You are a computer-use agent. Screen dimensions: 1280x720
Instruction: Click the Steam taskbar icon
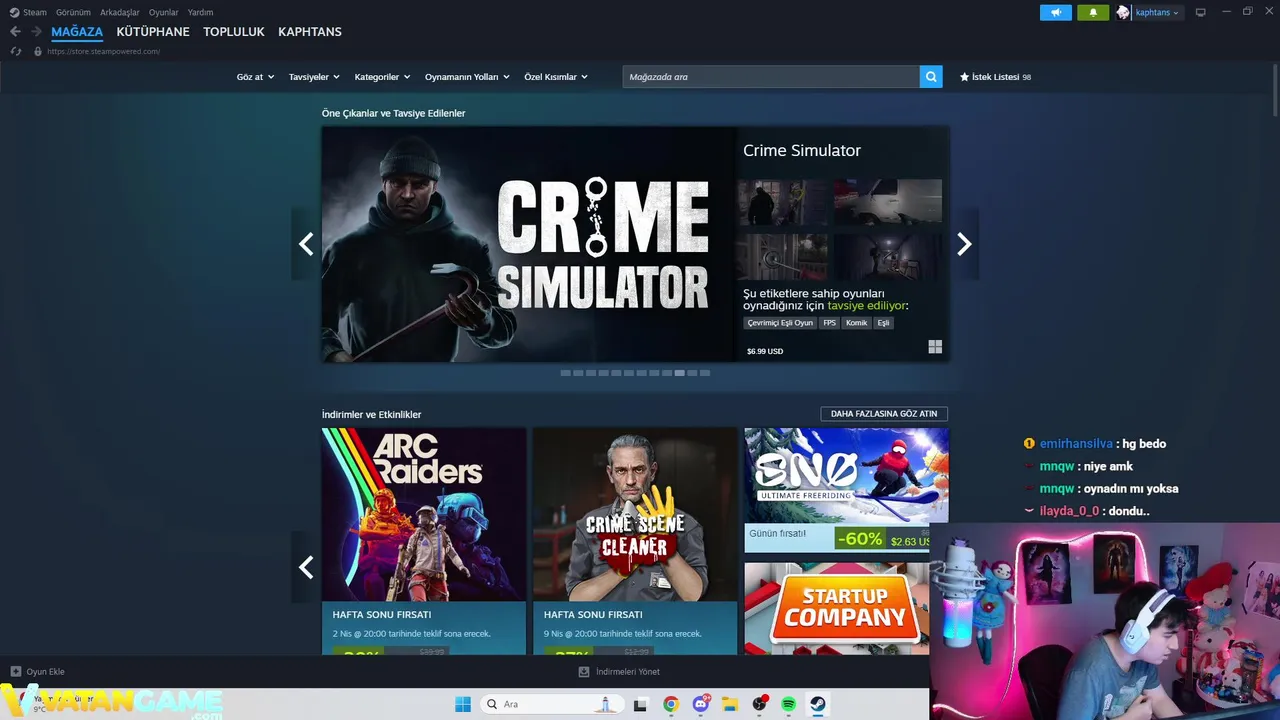817,704
